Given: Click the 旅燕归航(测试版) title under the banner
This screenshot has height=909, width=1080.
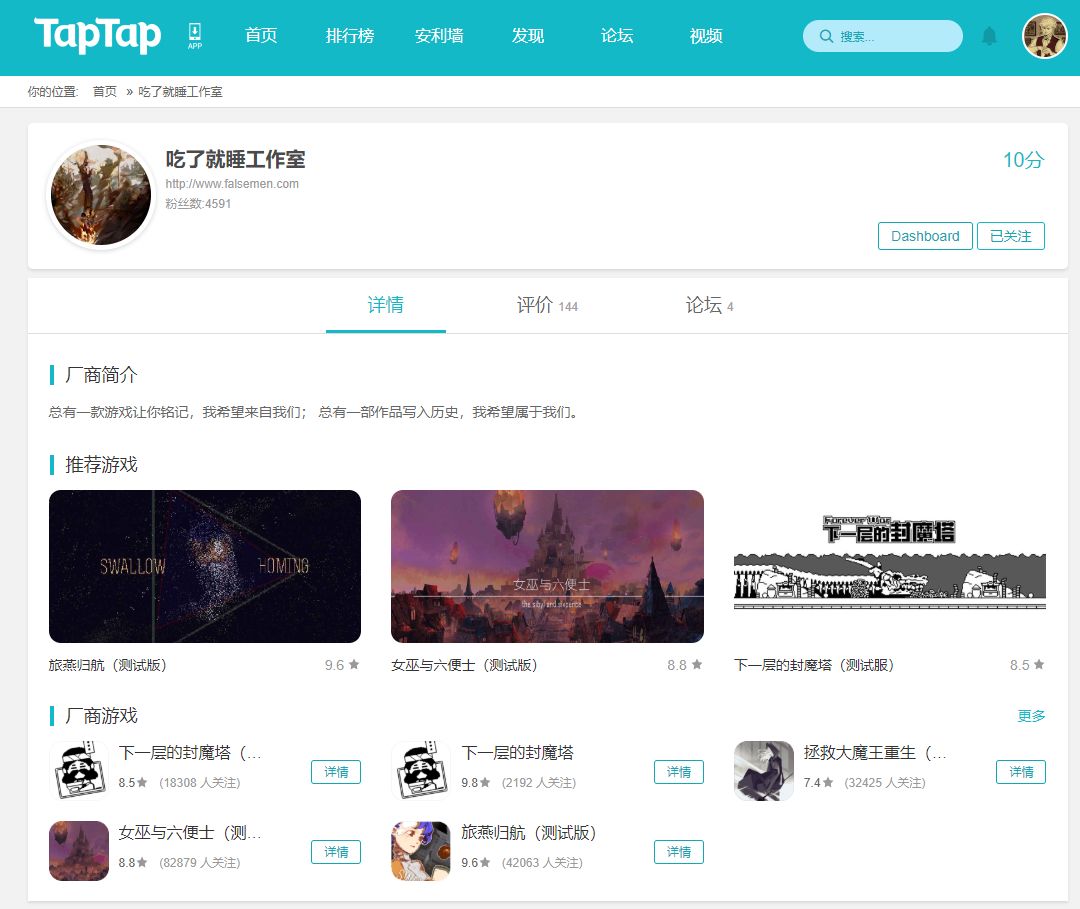Looking at the screenshot, I should tap(107, 665).
